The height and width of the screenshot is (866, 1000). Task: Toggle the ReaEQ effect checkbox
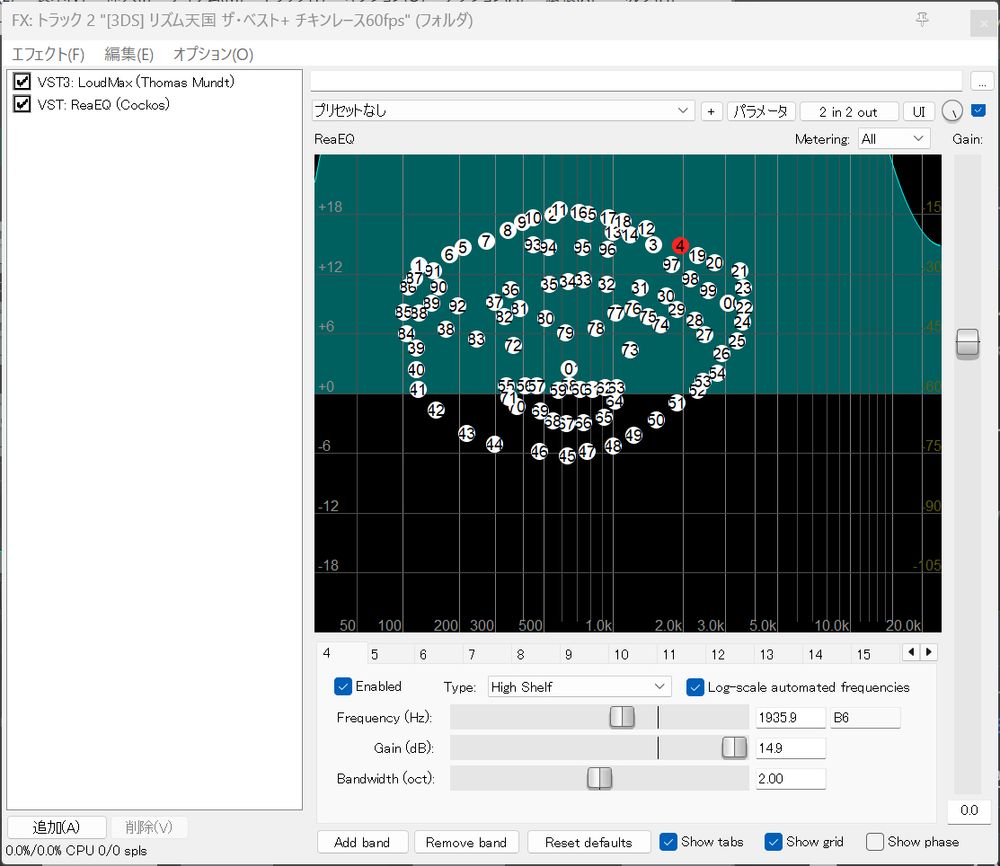(x=22, y=104)
